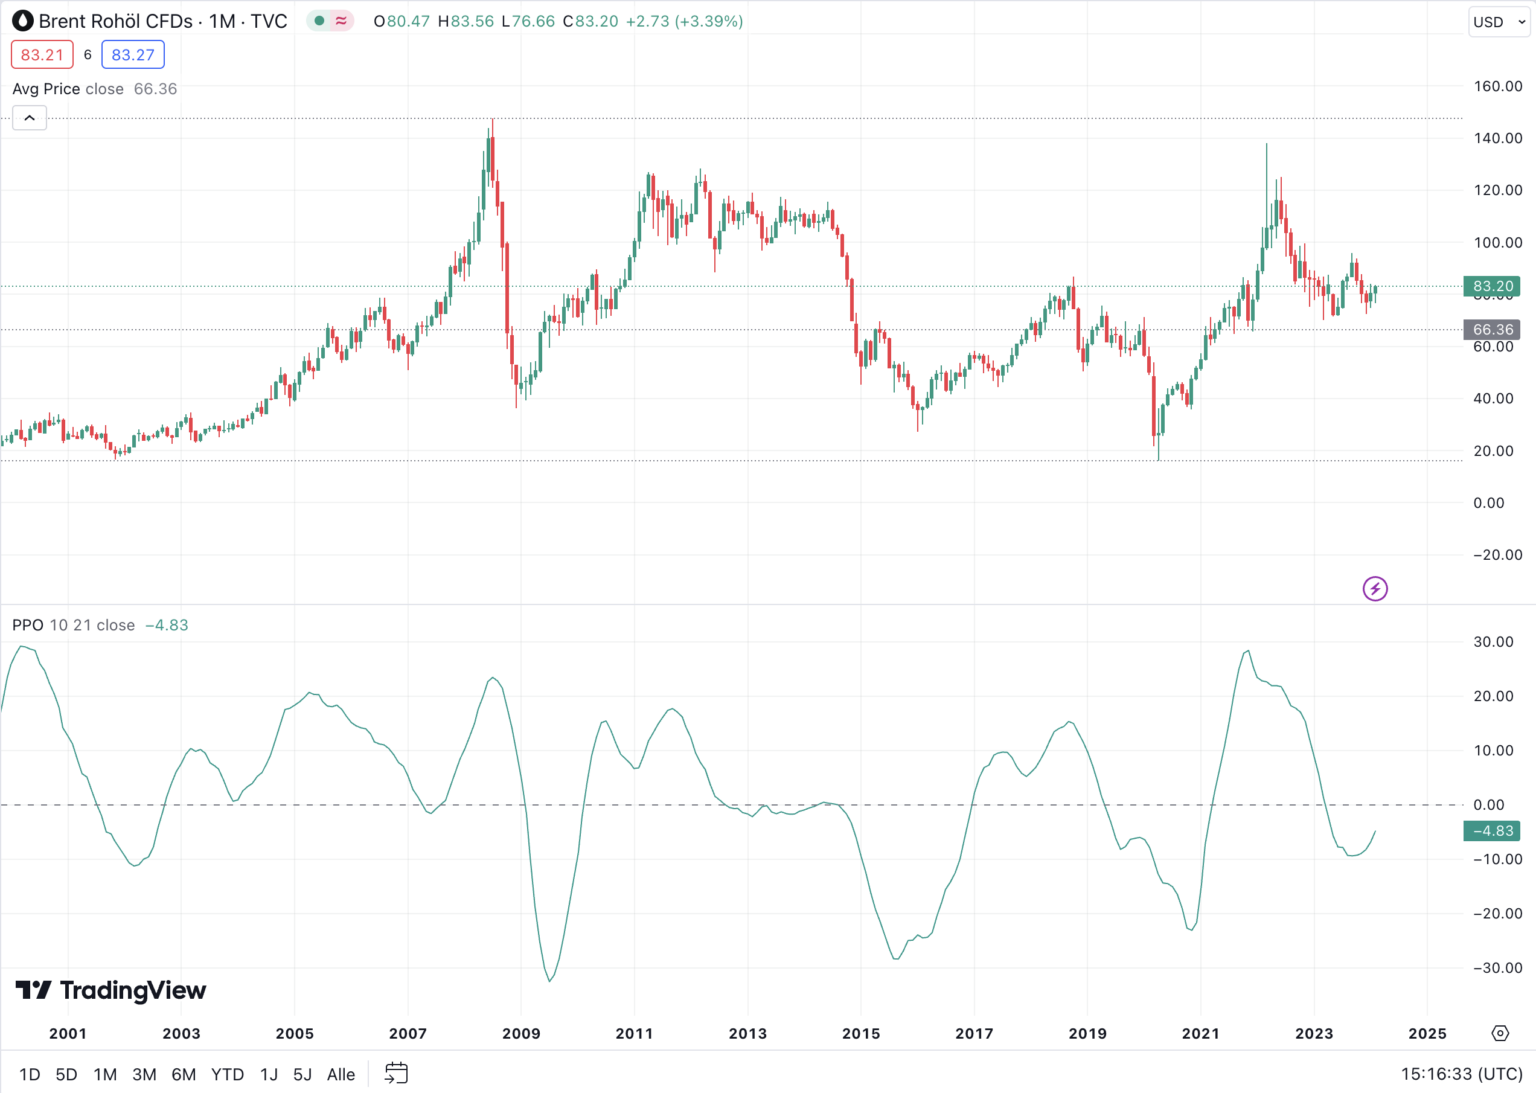
Task: Click the blue 83.27 buy price button
Action: pyautogui.click(x=133, y=55)
